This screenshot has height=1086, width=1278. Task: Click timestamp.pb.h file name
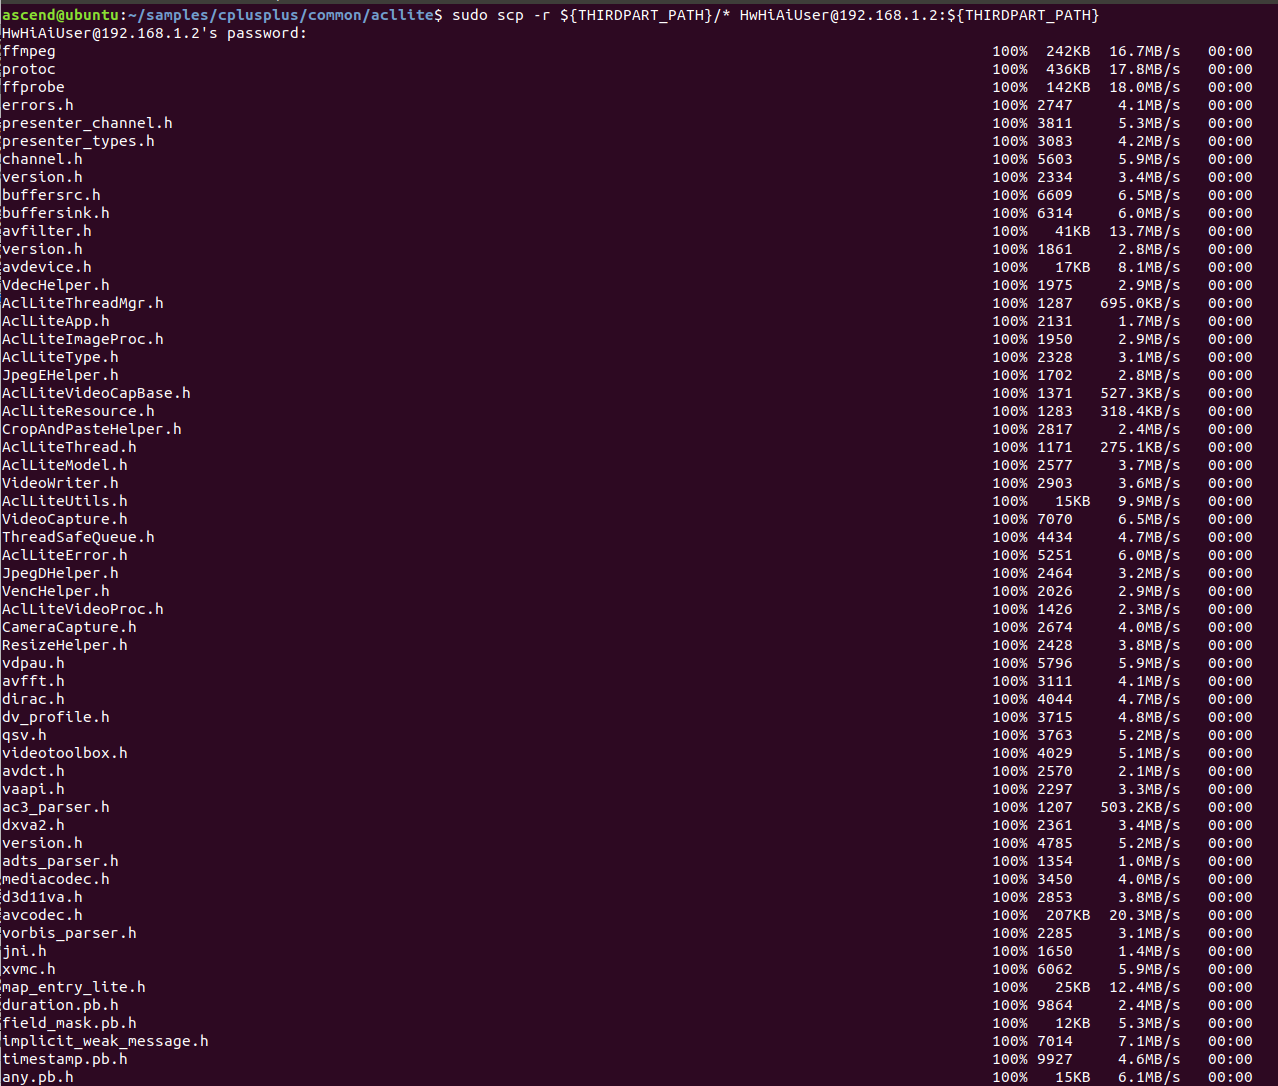point(65,1059)
